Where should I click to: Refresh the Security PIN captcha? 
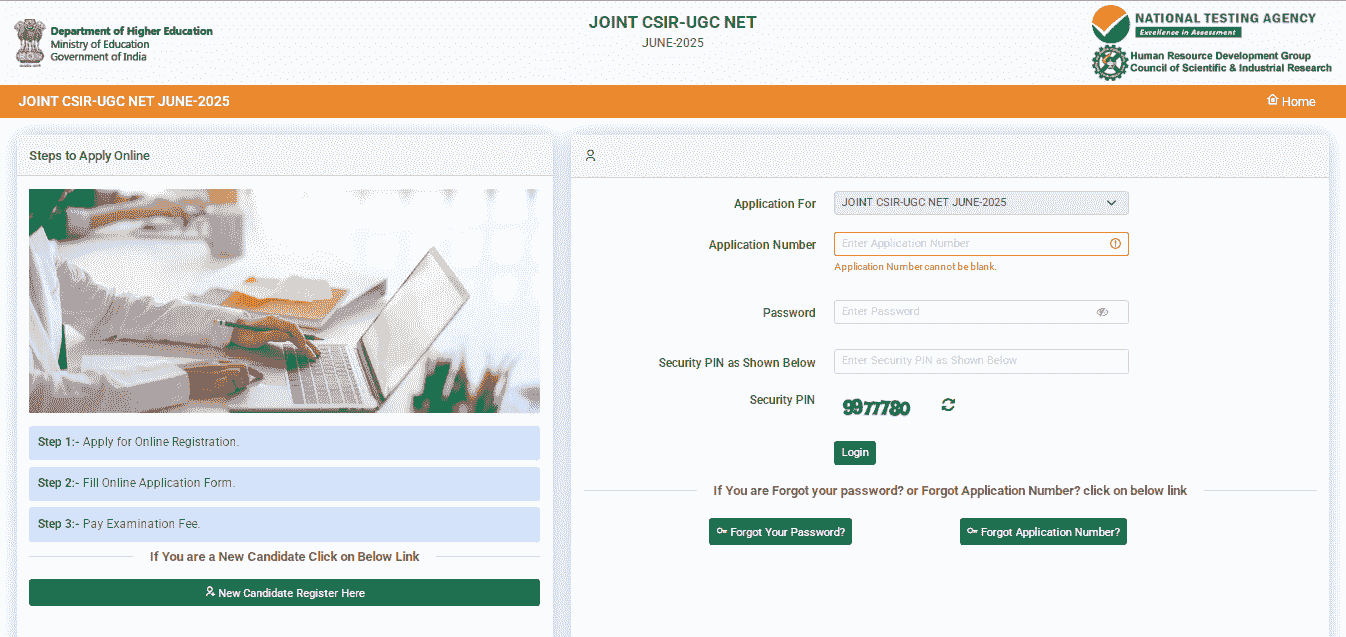pos(948,405)
